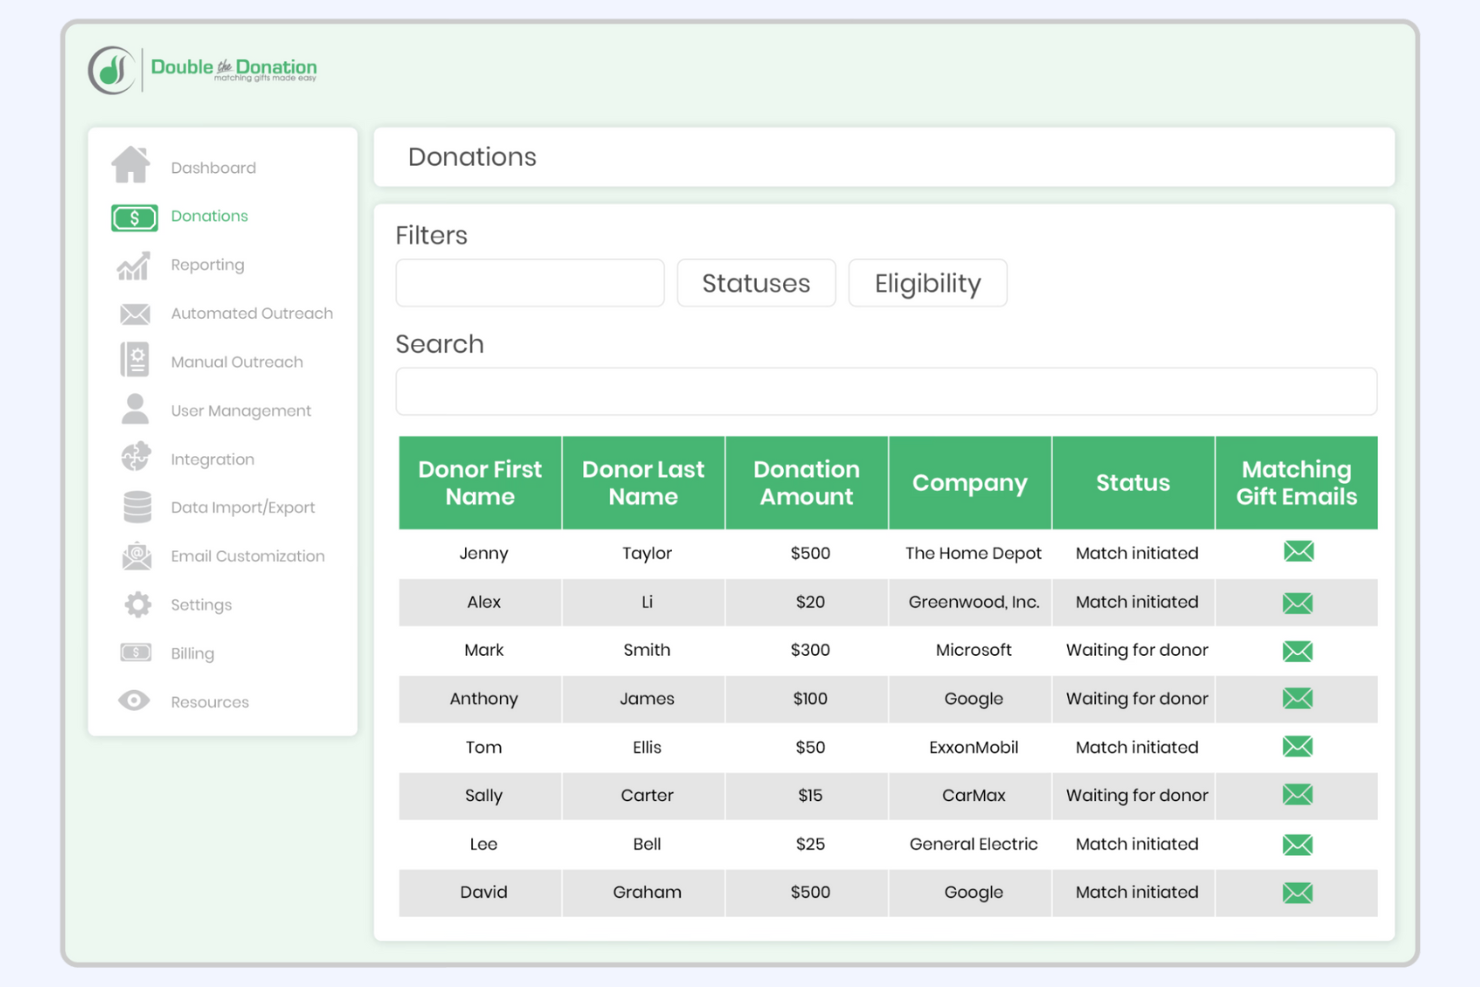Click the Settings gear icon

click(x=138, y=604)
